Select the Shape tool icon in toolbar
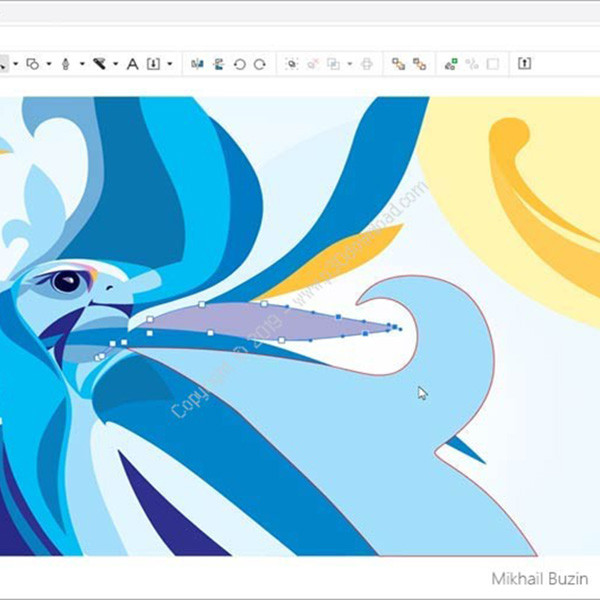600x600 pixels. pos(33,64)
